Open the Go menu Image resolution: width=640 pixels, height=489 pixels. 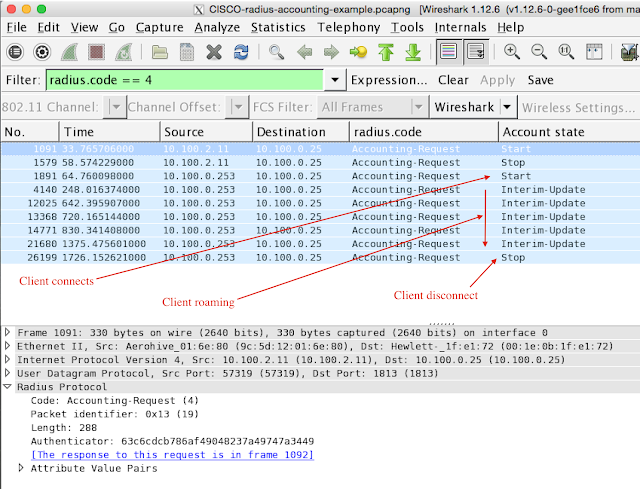point(117,27)
